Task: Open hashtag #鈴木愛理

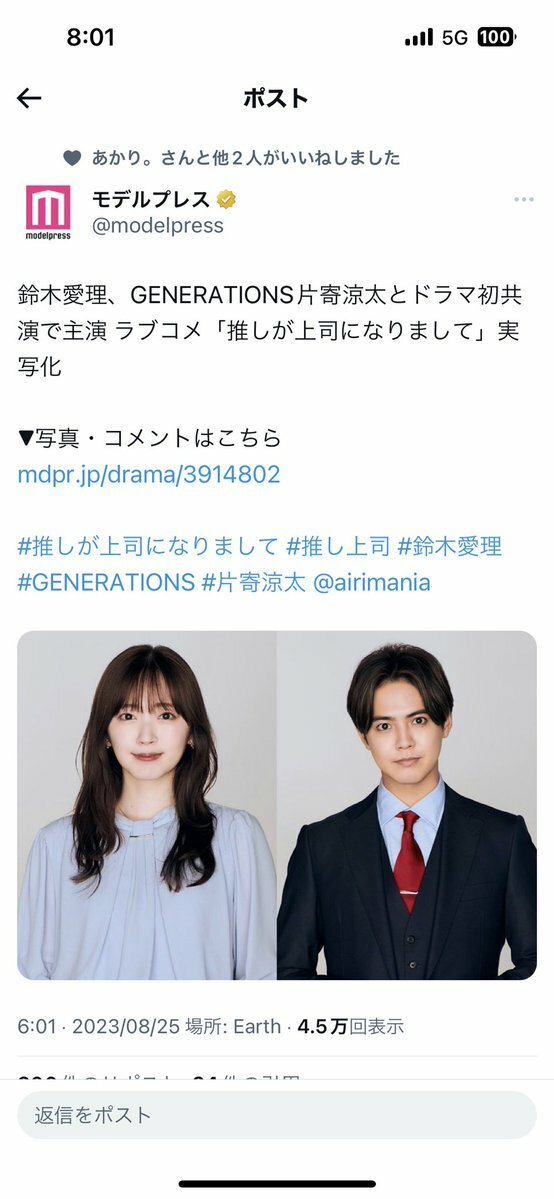Action: point(450,547)
